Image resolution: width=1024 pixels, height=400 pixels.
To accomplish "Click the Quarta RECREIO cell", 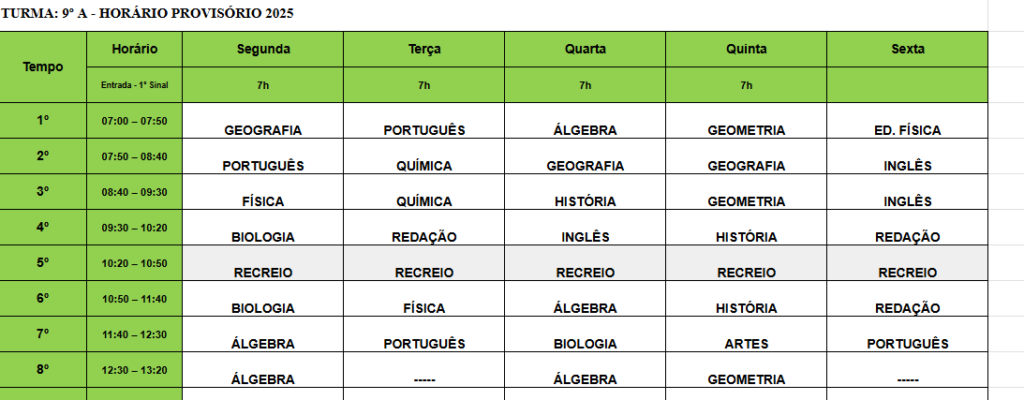I will (585, 263).
